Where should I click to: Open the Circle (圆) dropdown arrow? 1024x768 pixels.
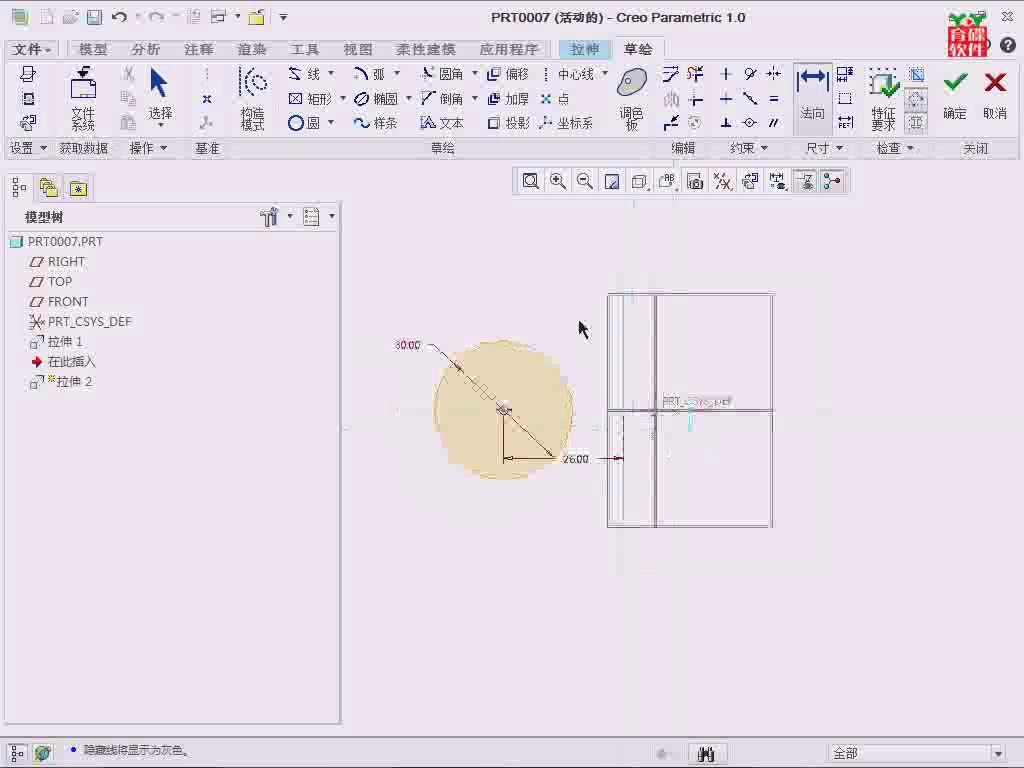pyautogui.click(x=331, y=122)
